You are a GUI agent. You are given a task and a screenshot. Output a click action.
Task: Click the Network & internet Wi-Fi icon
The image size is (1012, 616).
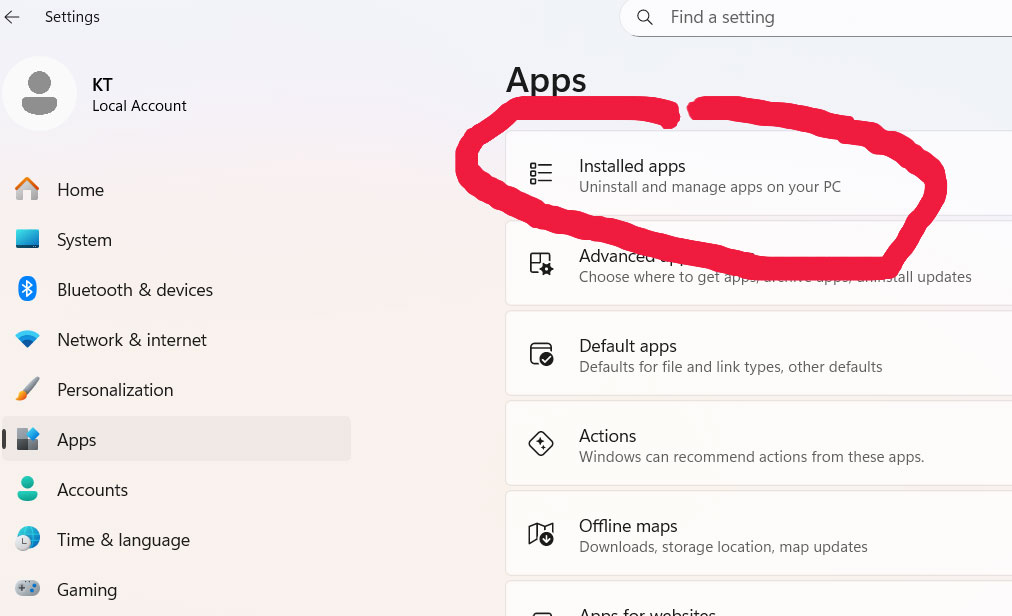click(x=27, y=339)
